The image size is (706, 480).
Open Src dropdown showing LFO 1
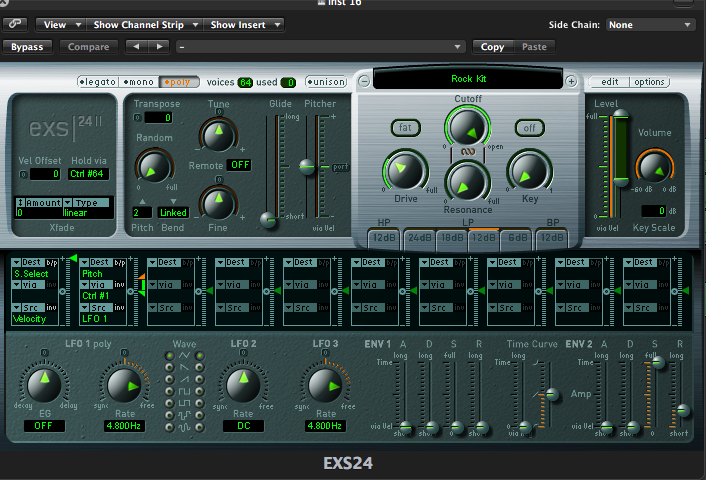click(x=96, y=308)
